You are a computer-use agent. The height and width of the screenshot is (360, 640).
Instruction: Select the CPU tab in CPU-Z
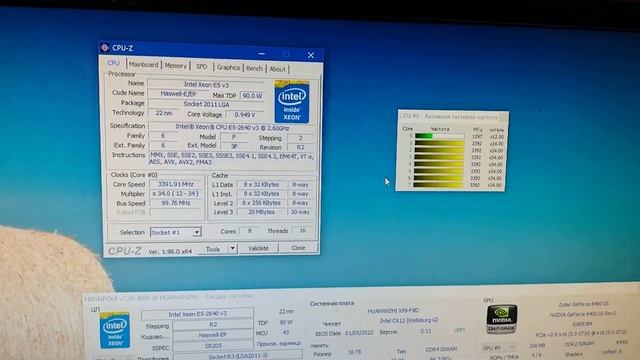(113, 63)
